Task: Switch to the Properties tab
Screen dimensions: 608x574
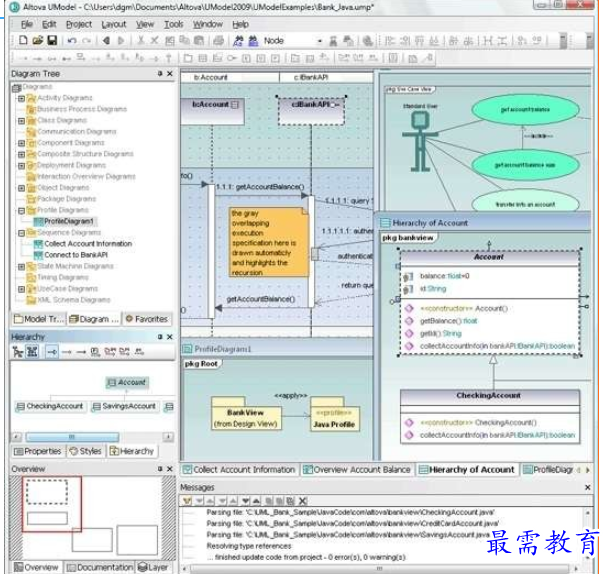Action: 38,451
